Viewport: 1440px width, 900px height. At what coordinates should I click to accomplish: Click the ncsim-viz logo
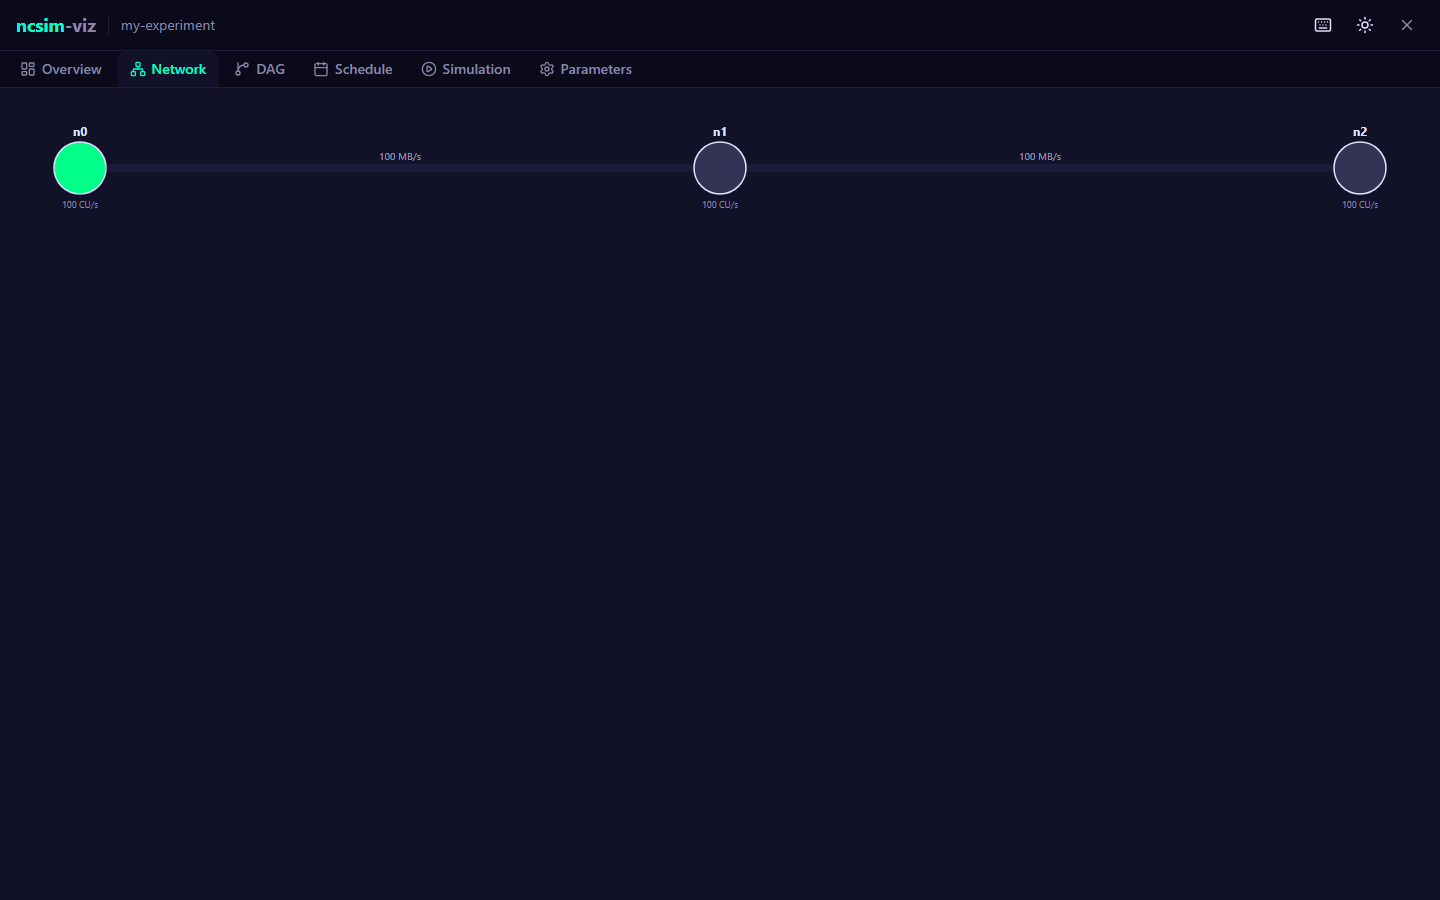(x=56, y=25)
